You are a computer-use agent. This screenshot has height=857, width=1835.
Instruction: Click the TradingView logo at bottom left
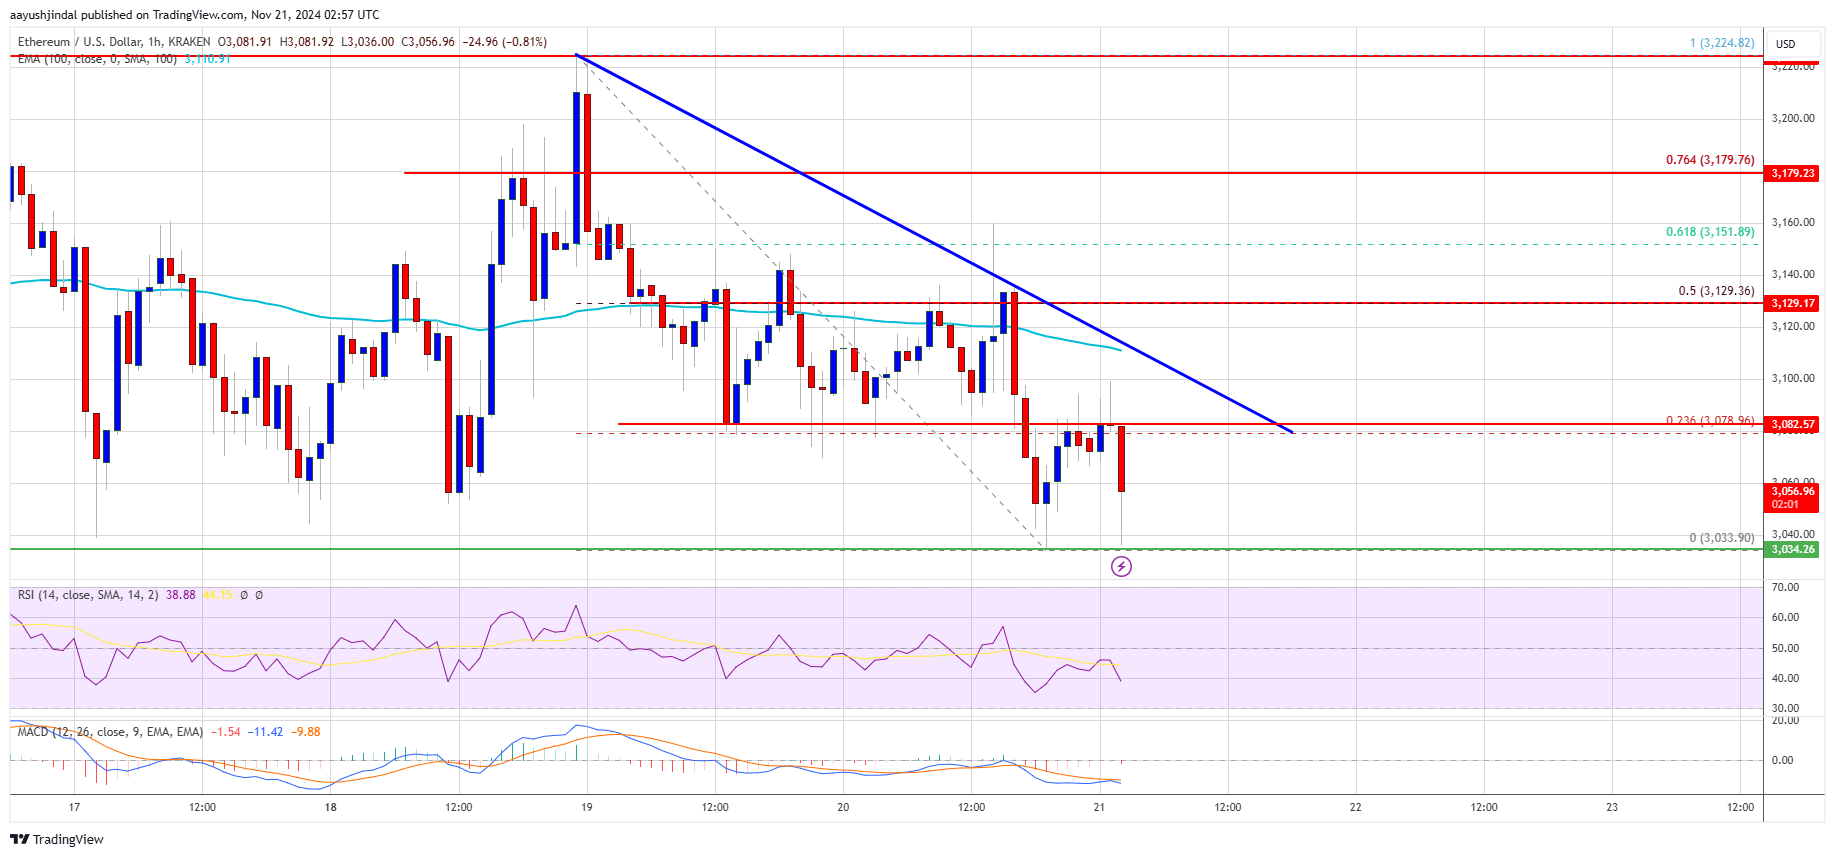[57, 839]
